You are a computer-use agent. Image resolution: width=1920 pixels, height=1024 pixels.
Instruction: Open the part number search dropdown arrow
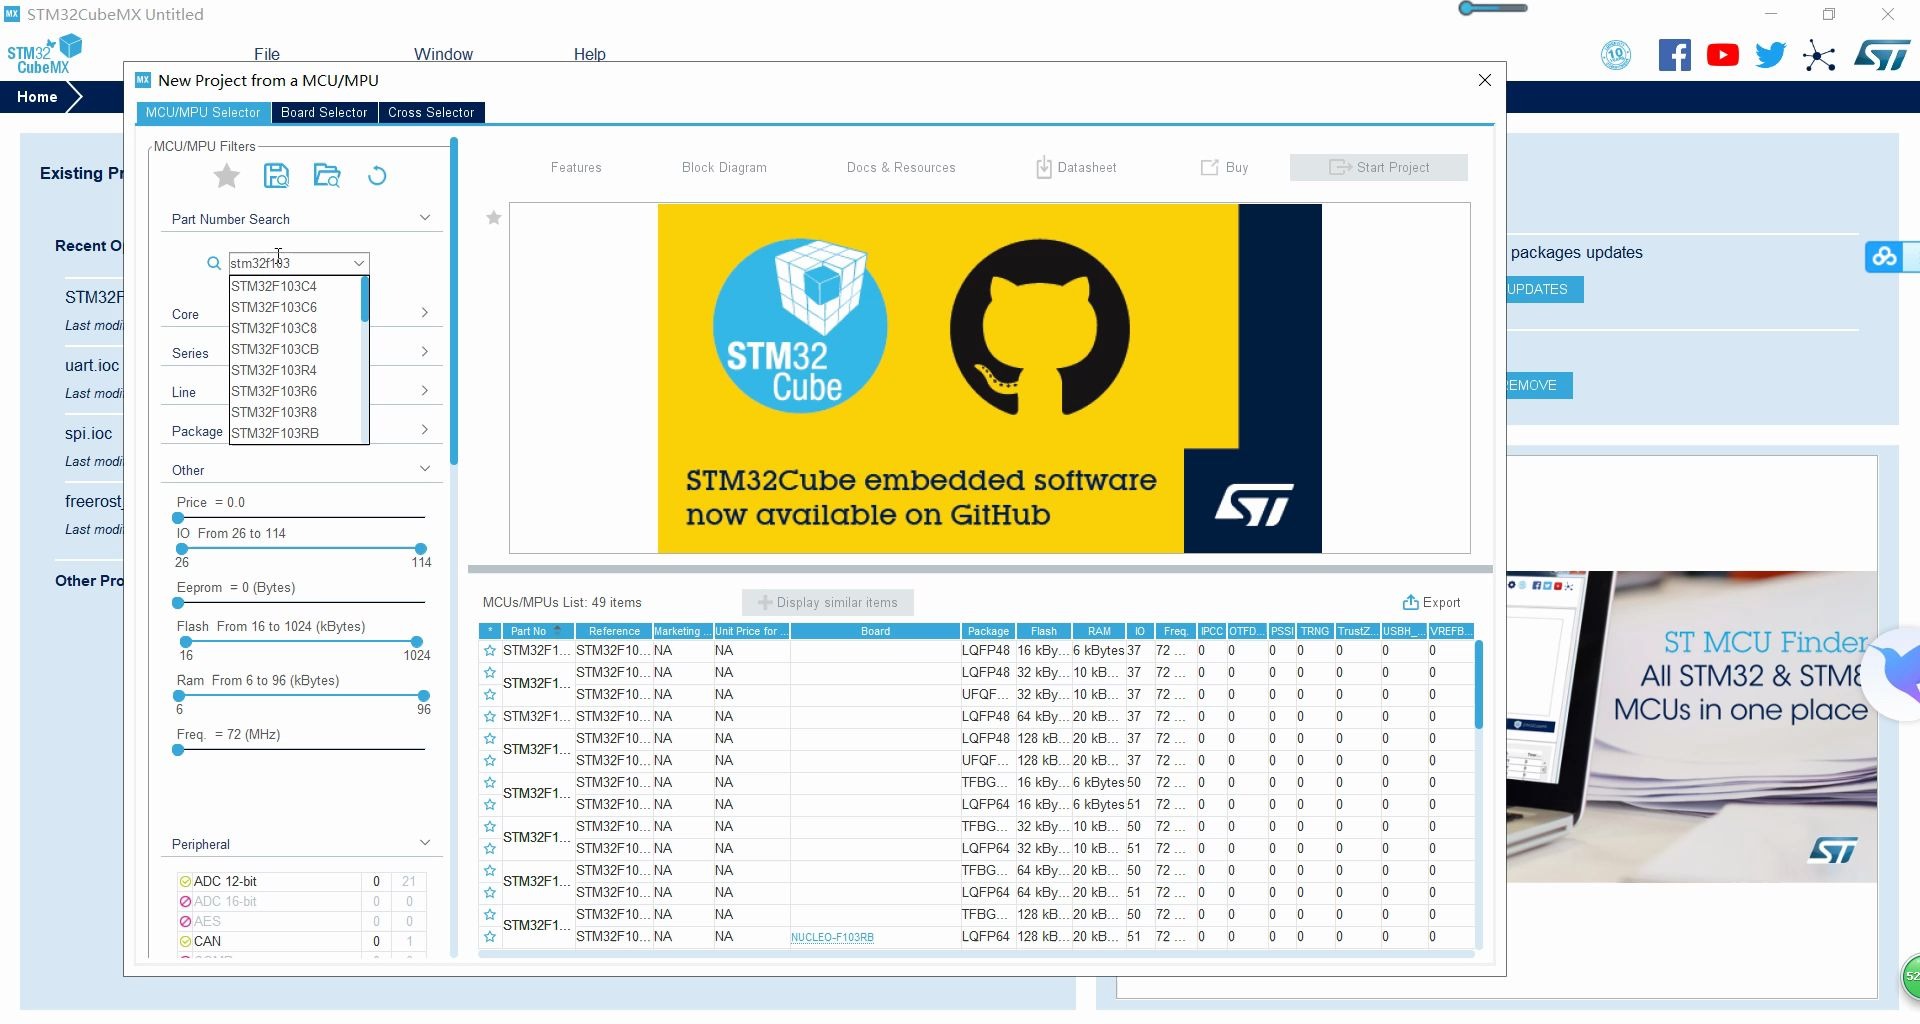(358, 263)
